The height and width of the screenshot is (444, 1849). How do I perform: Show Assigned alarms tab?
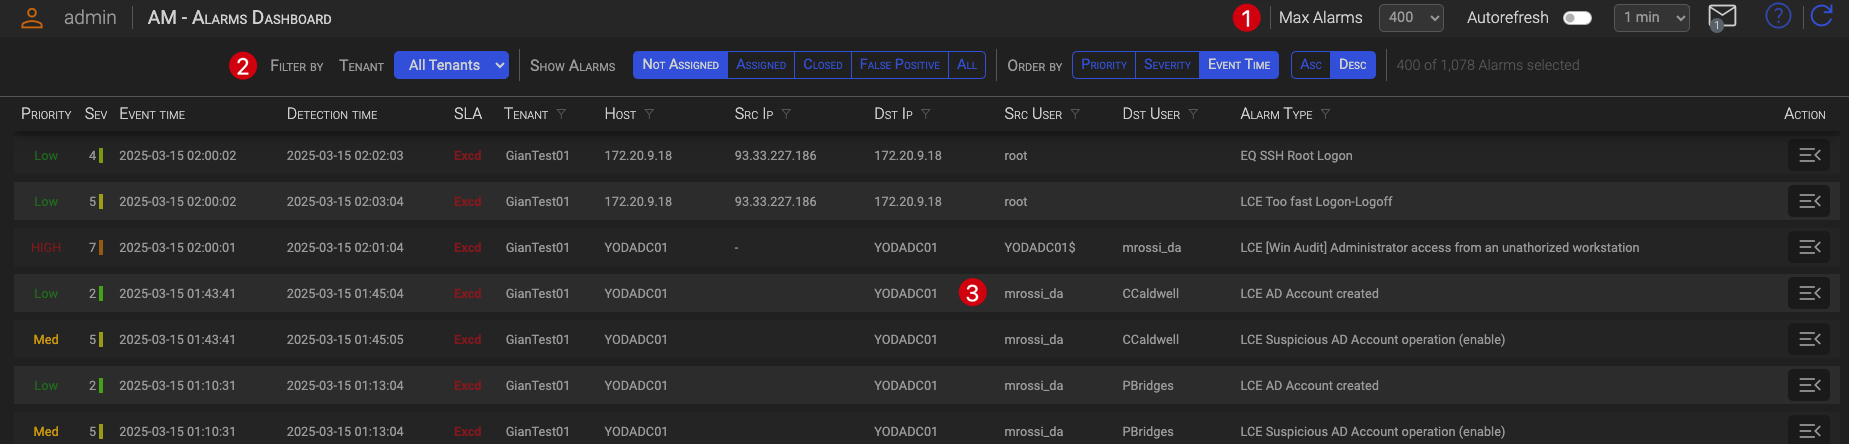(761, 65)
